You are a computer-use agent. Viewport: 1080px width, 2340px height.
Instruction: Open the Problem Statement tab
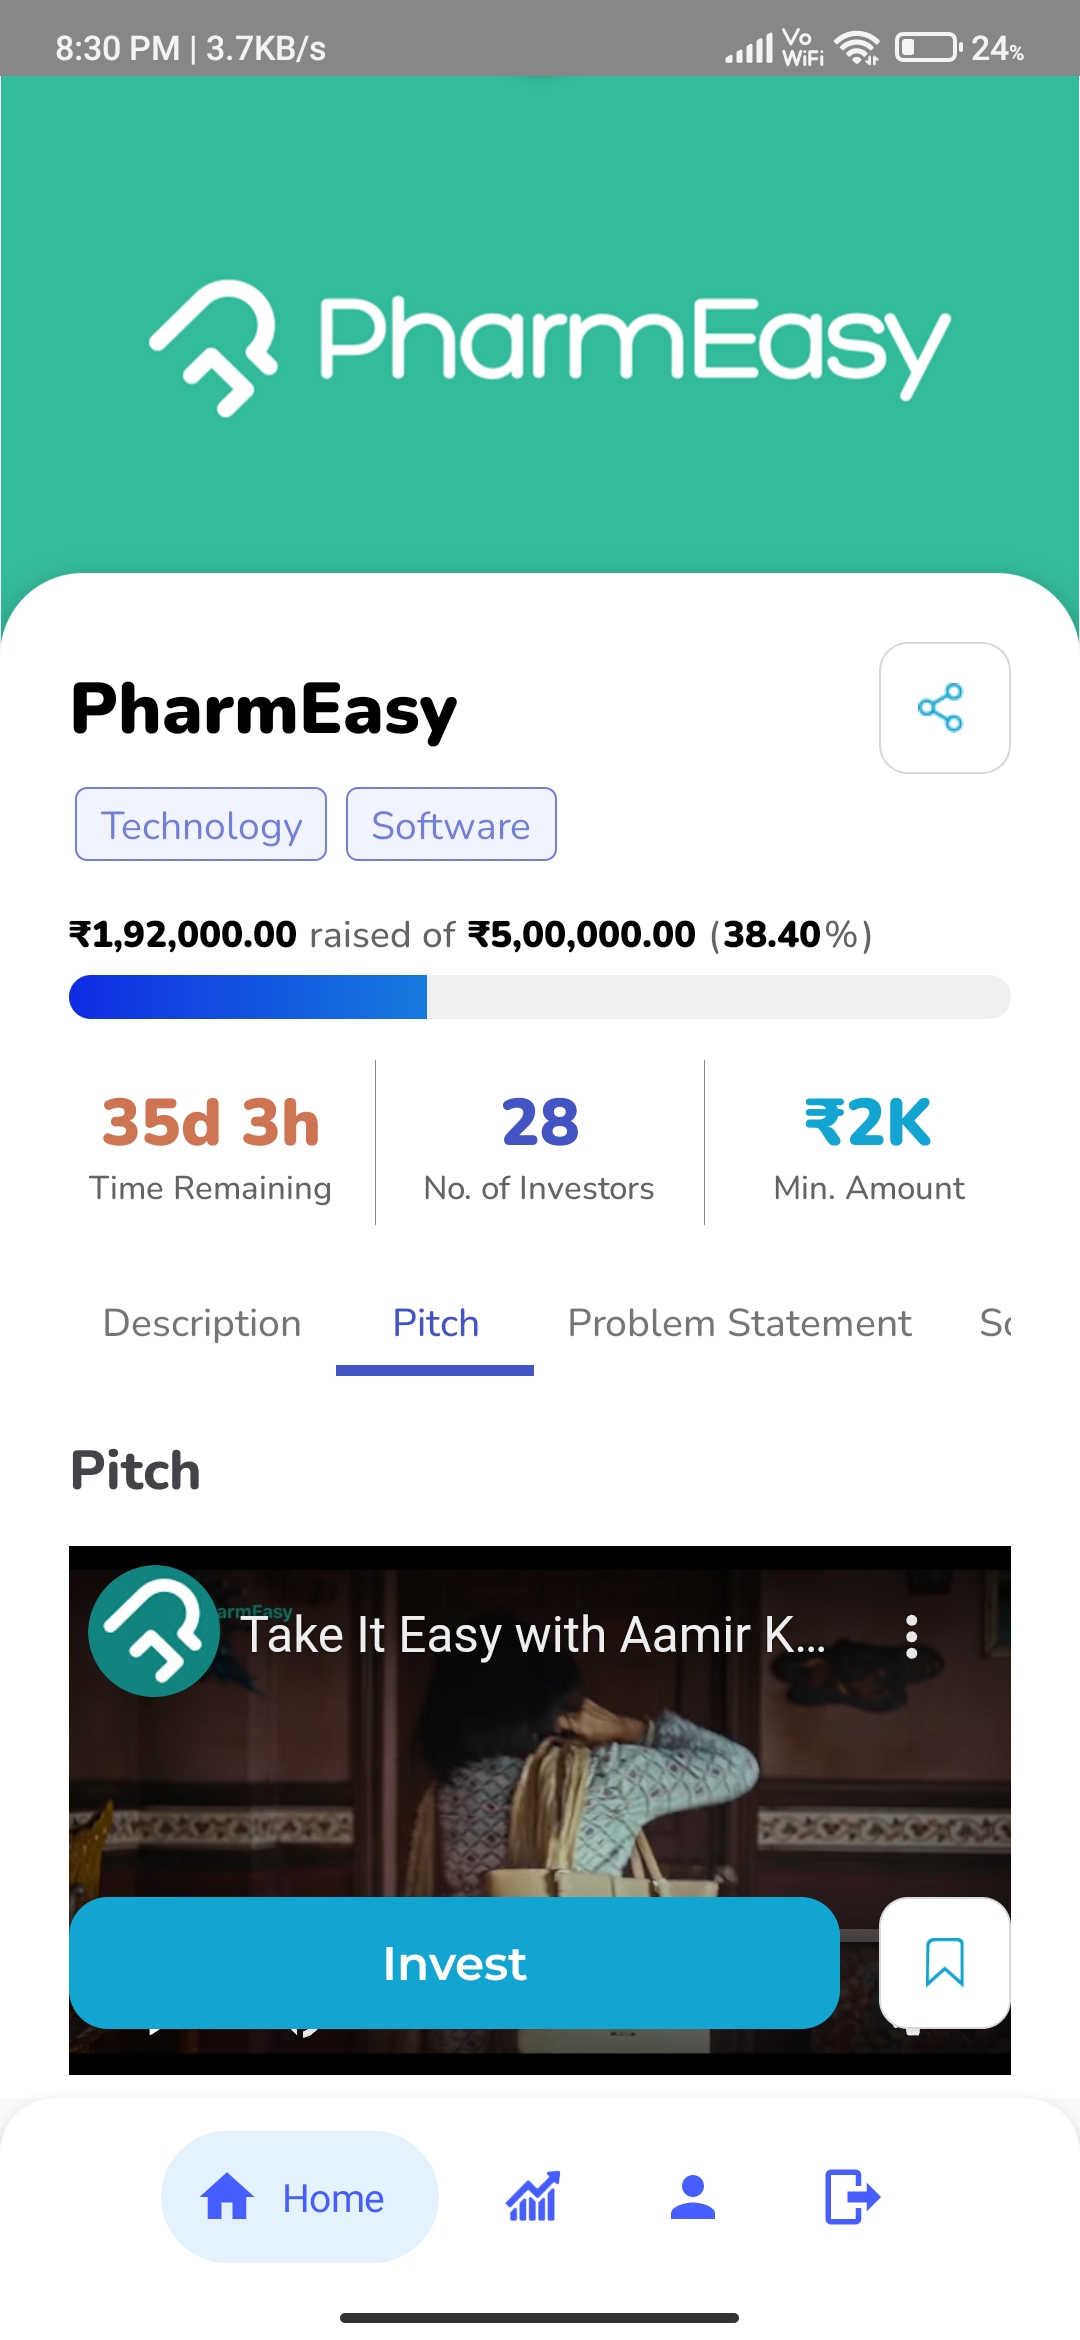(738, 1322)
